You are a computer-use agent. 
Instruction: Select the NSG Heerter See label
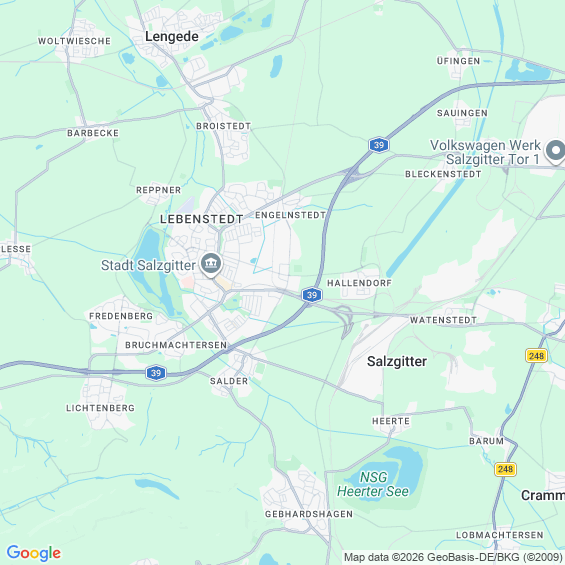coord(373,484)
